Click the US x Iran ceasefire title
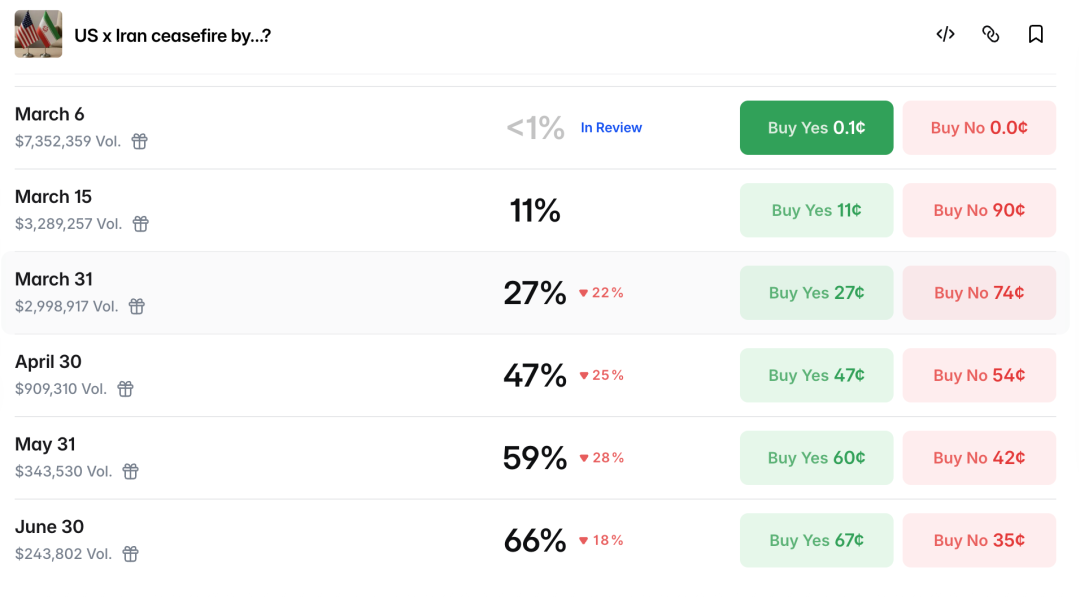 [172, 36]
